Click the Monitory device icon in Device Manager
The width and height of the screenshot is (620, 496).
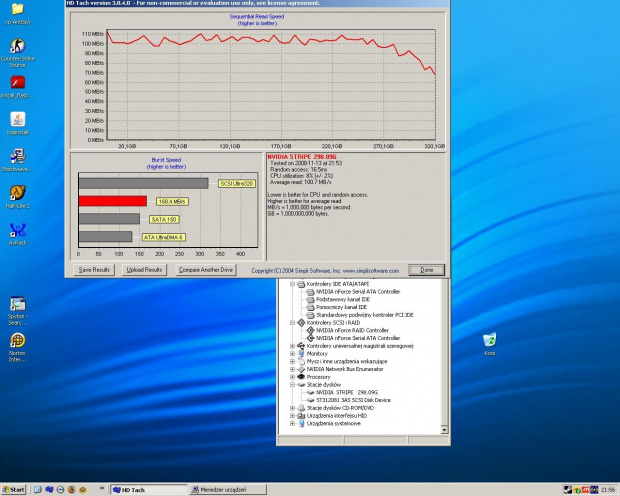tap(301, 354)
